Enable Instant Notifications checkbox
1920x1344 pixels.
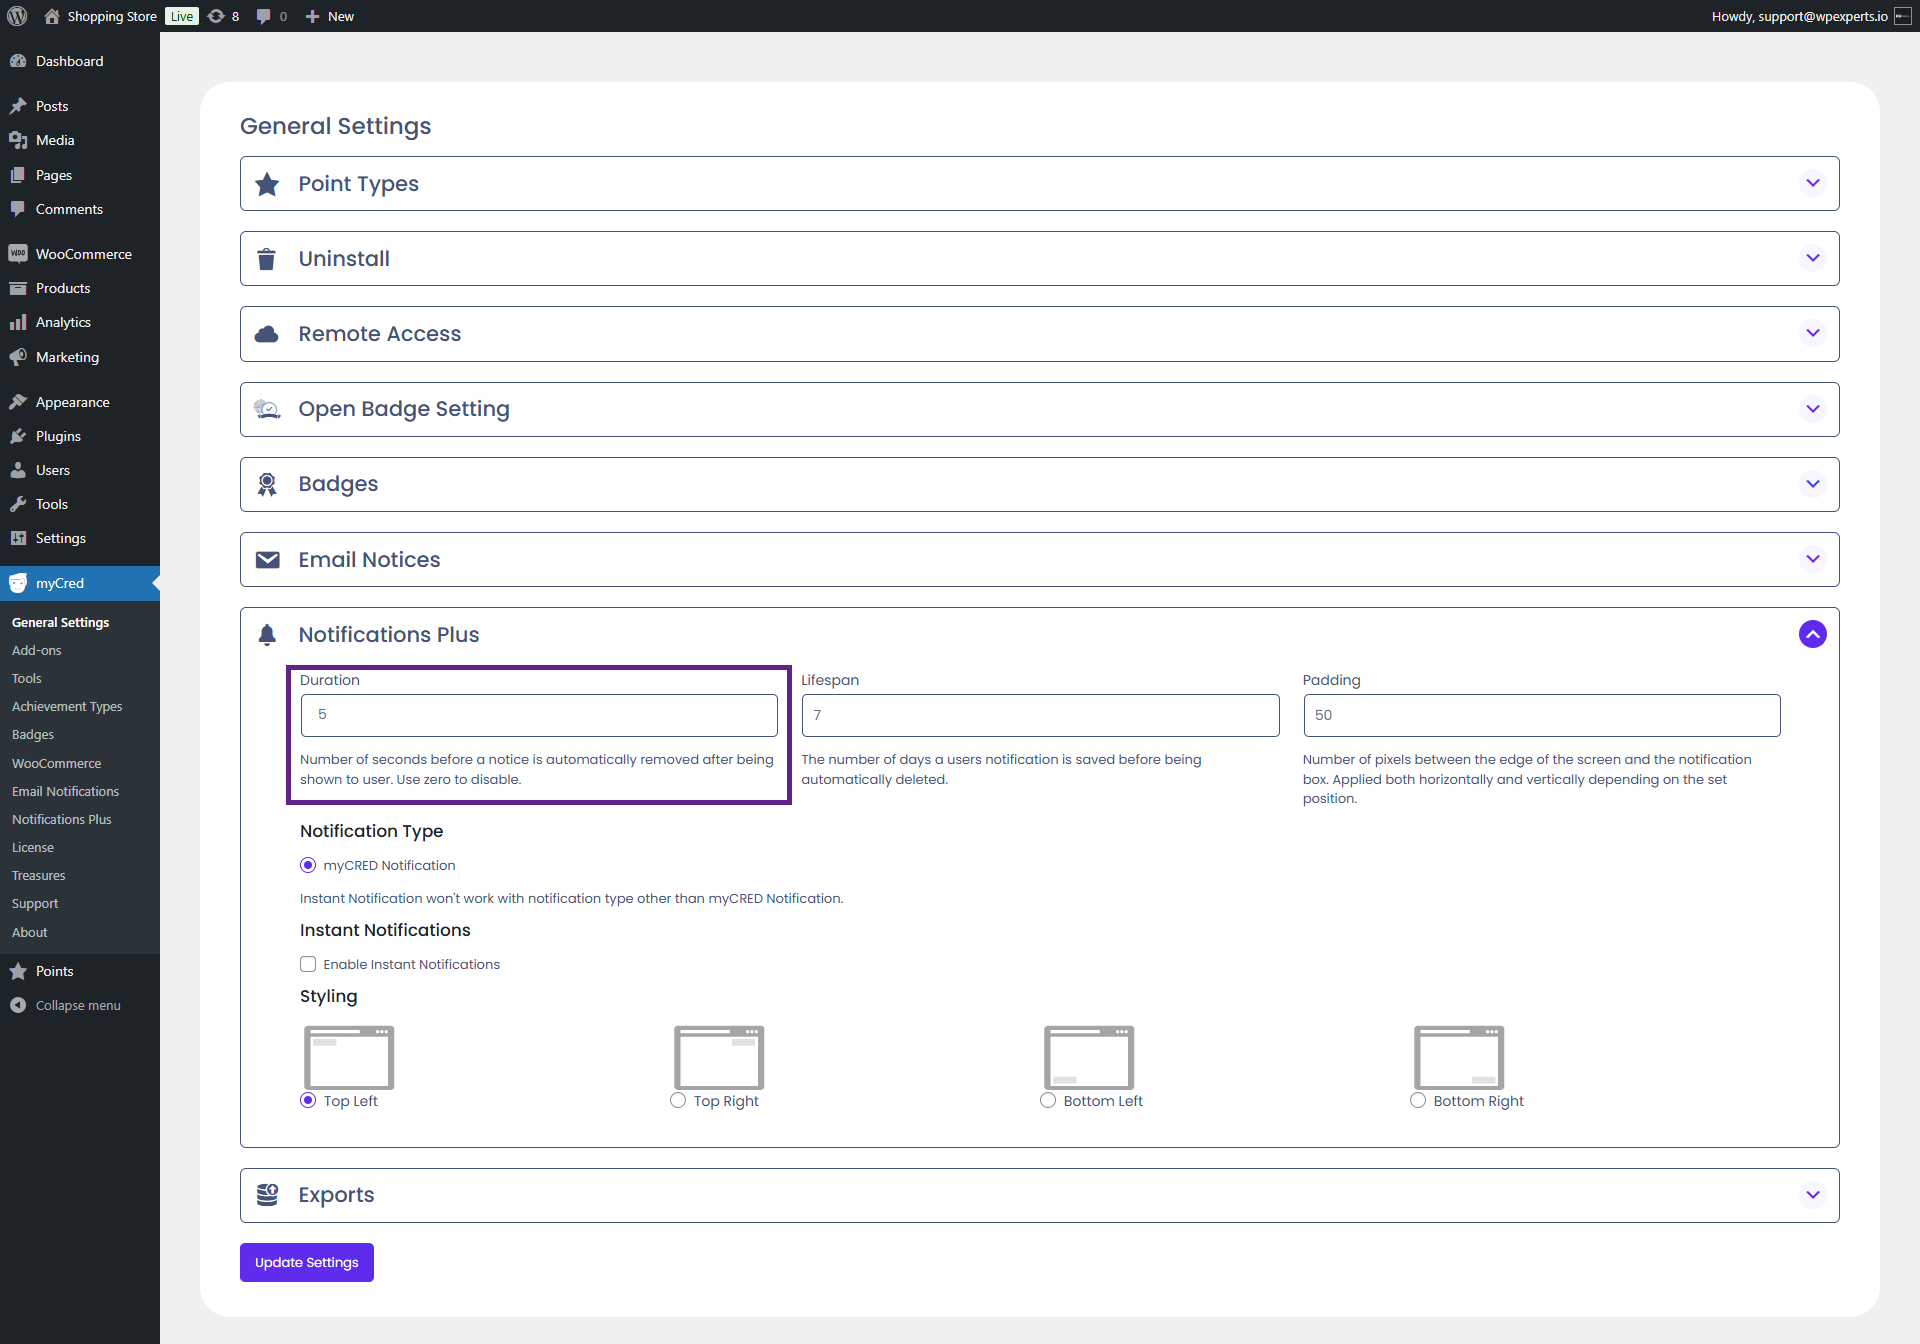[x=308, y=964]
